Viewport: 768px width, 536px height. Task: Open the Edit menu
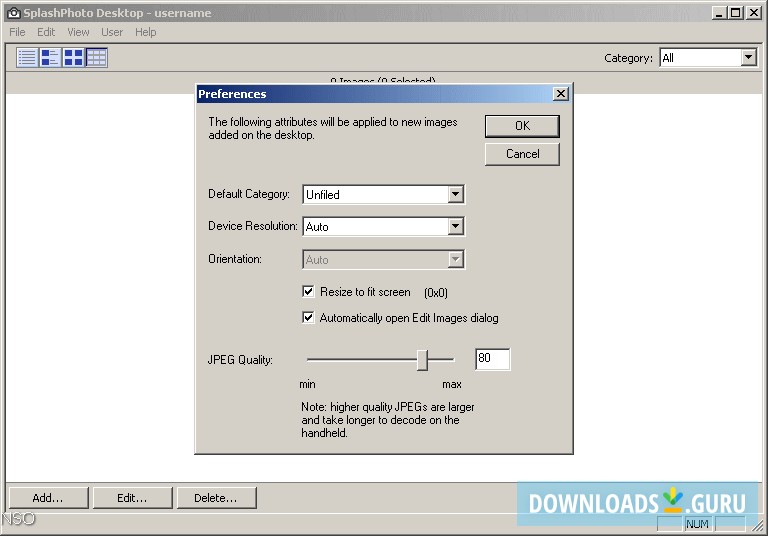(x=46, y=32)
